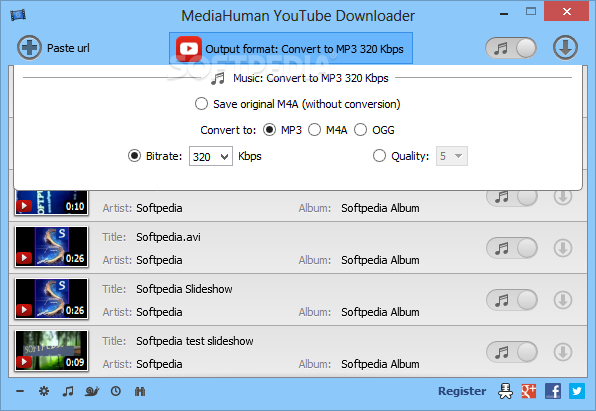Open the 320 Kbps bitrate dropdown

211,156
